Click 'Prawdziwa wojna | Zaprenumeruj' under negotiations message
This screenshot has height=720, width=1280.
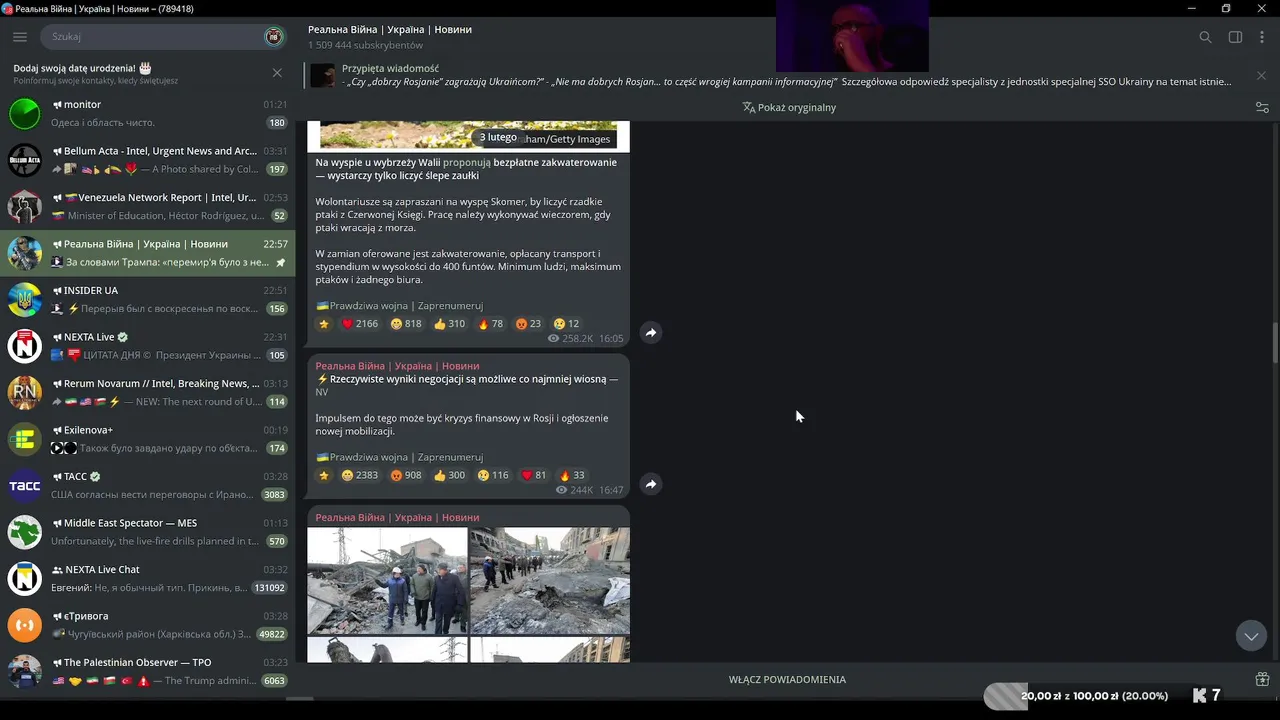pyautogui.click(x=400, y=457)
